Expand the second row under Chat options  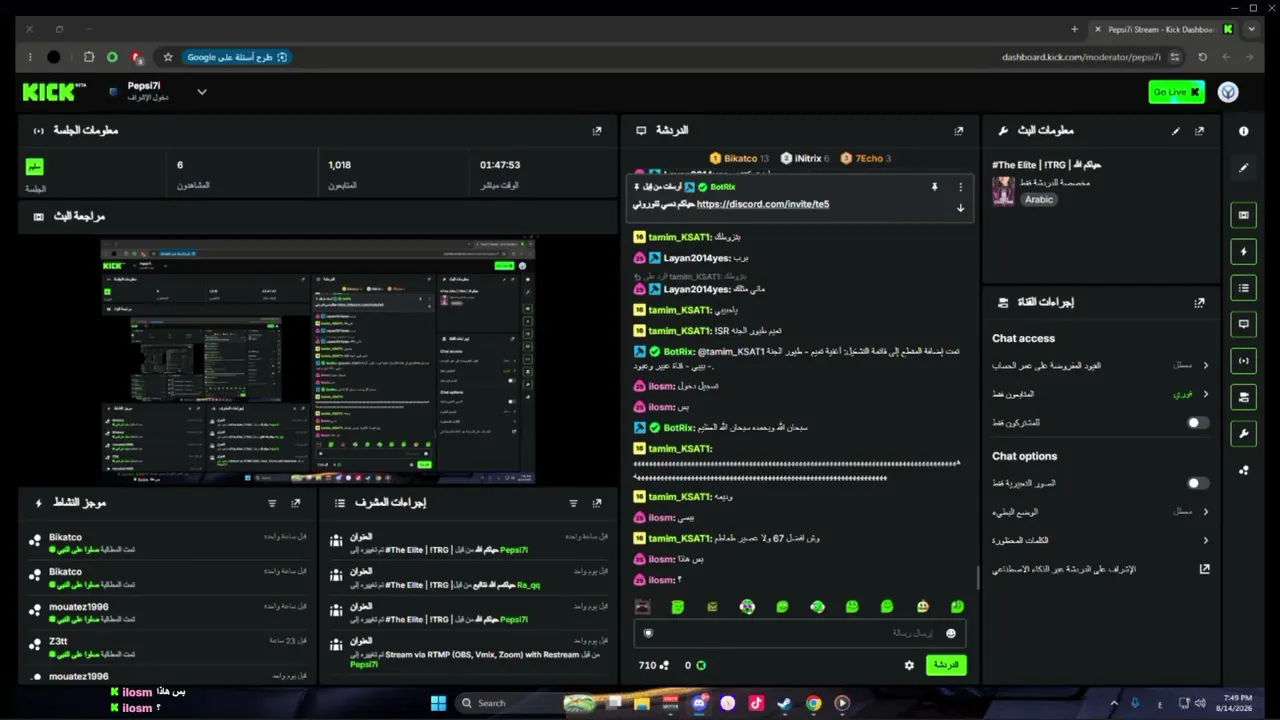click(1101, 512)
